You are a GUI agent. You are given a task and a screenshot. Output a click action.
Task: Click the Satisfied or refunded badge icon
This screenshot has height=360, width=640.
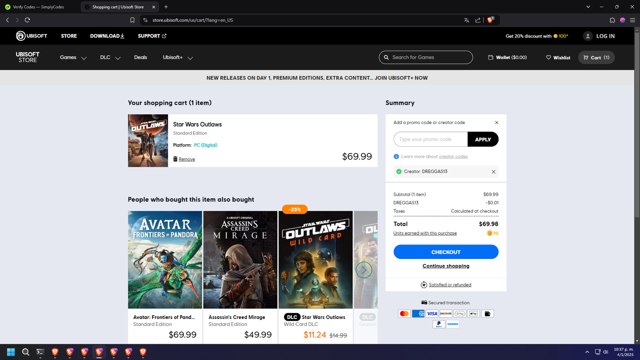[x=424, y=284]
